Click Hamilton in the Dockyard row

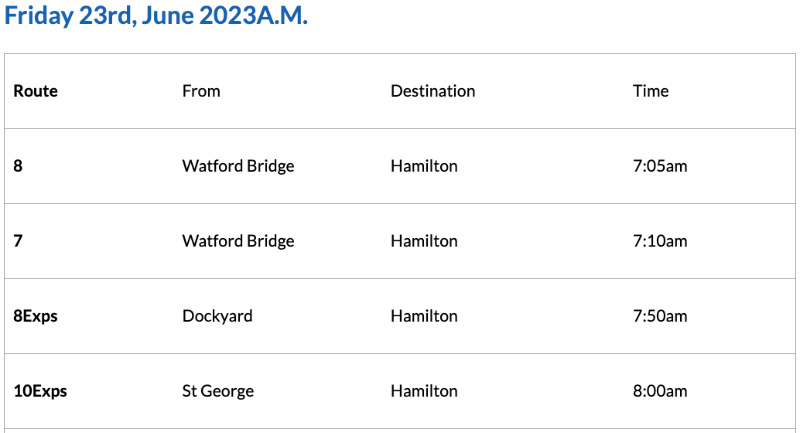[x=424, y=316]
